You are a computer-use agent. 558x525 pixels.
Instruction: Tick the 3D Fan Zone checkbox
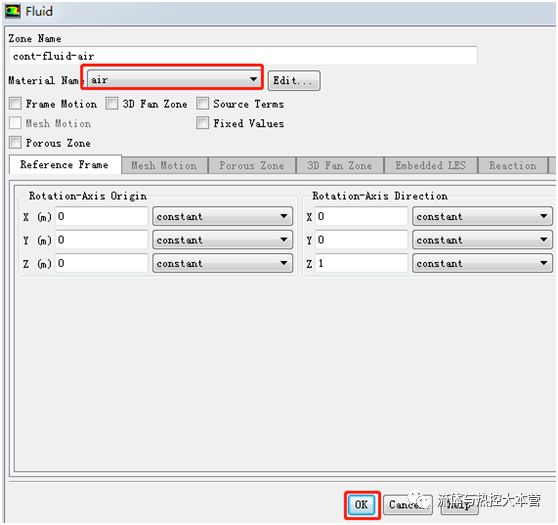[112, 104]
